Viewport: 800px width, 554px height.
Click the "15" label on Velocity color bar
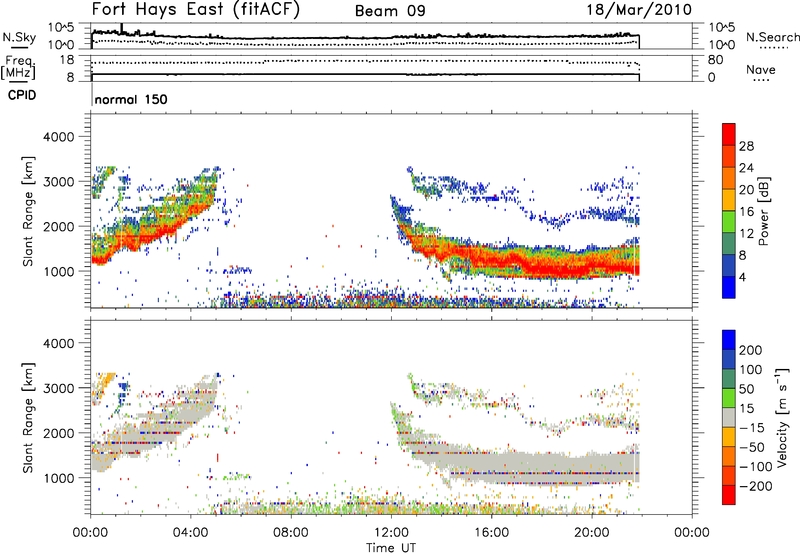pyautogui.click(x=747, y=409)
